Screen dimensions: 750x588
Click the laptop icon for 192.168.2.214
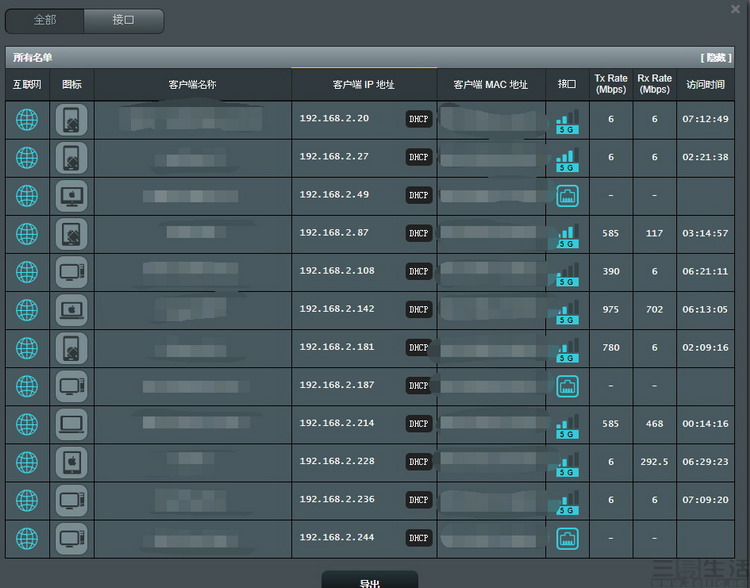[x=72, y=424]
